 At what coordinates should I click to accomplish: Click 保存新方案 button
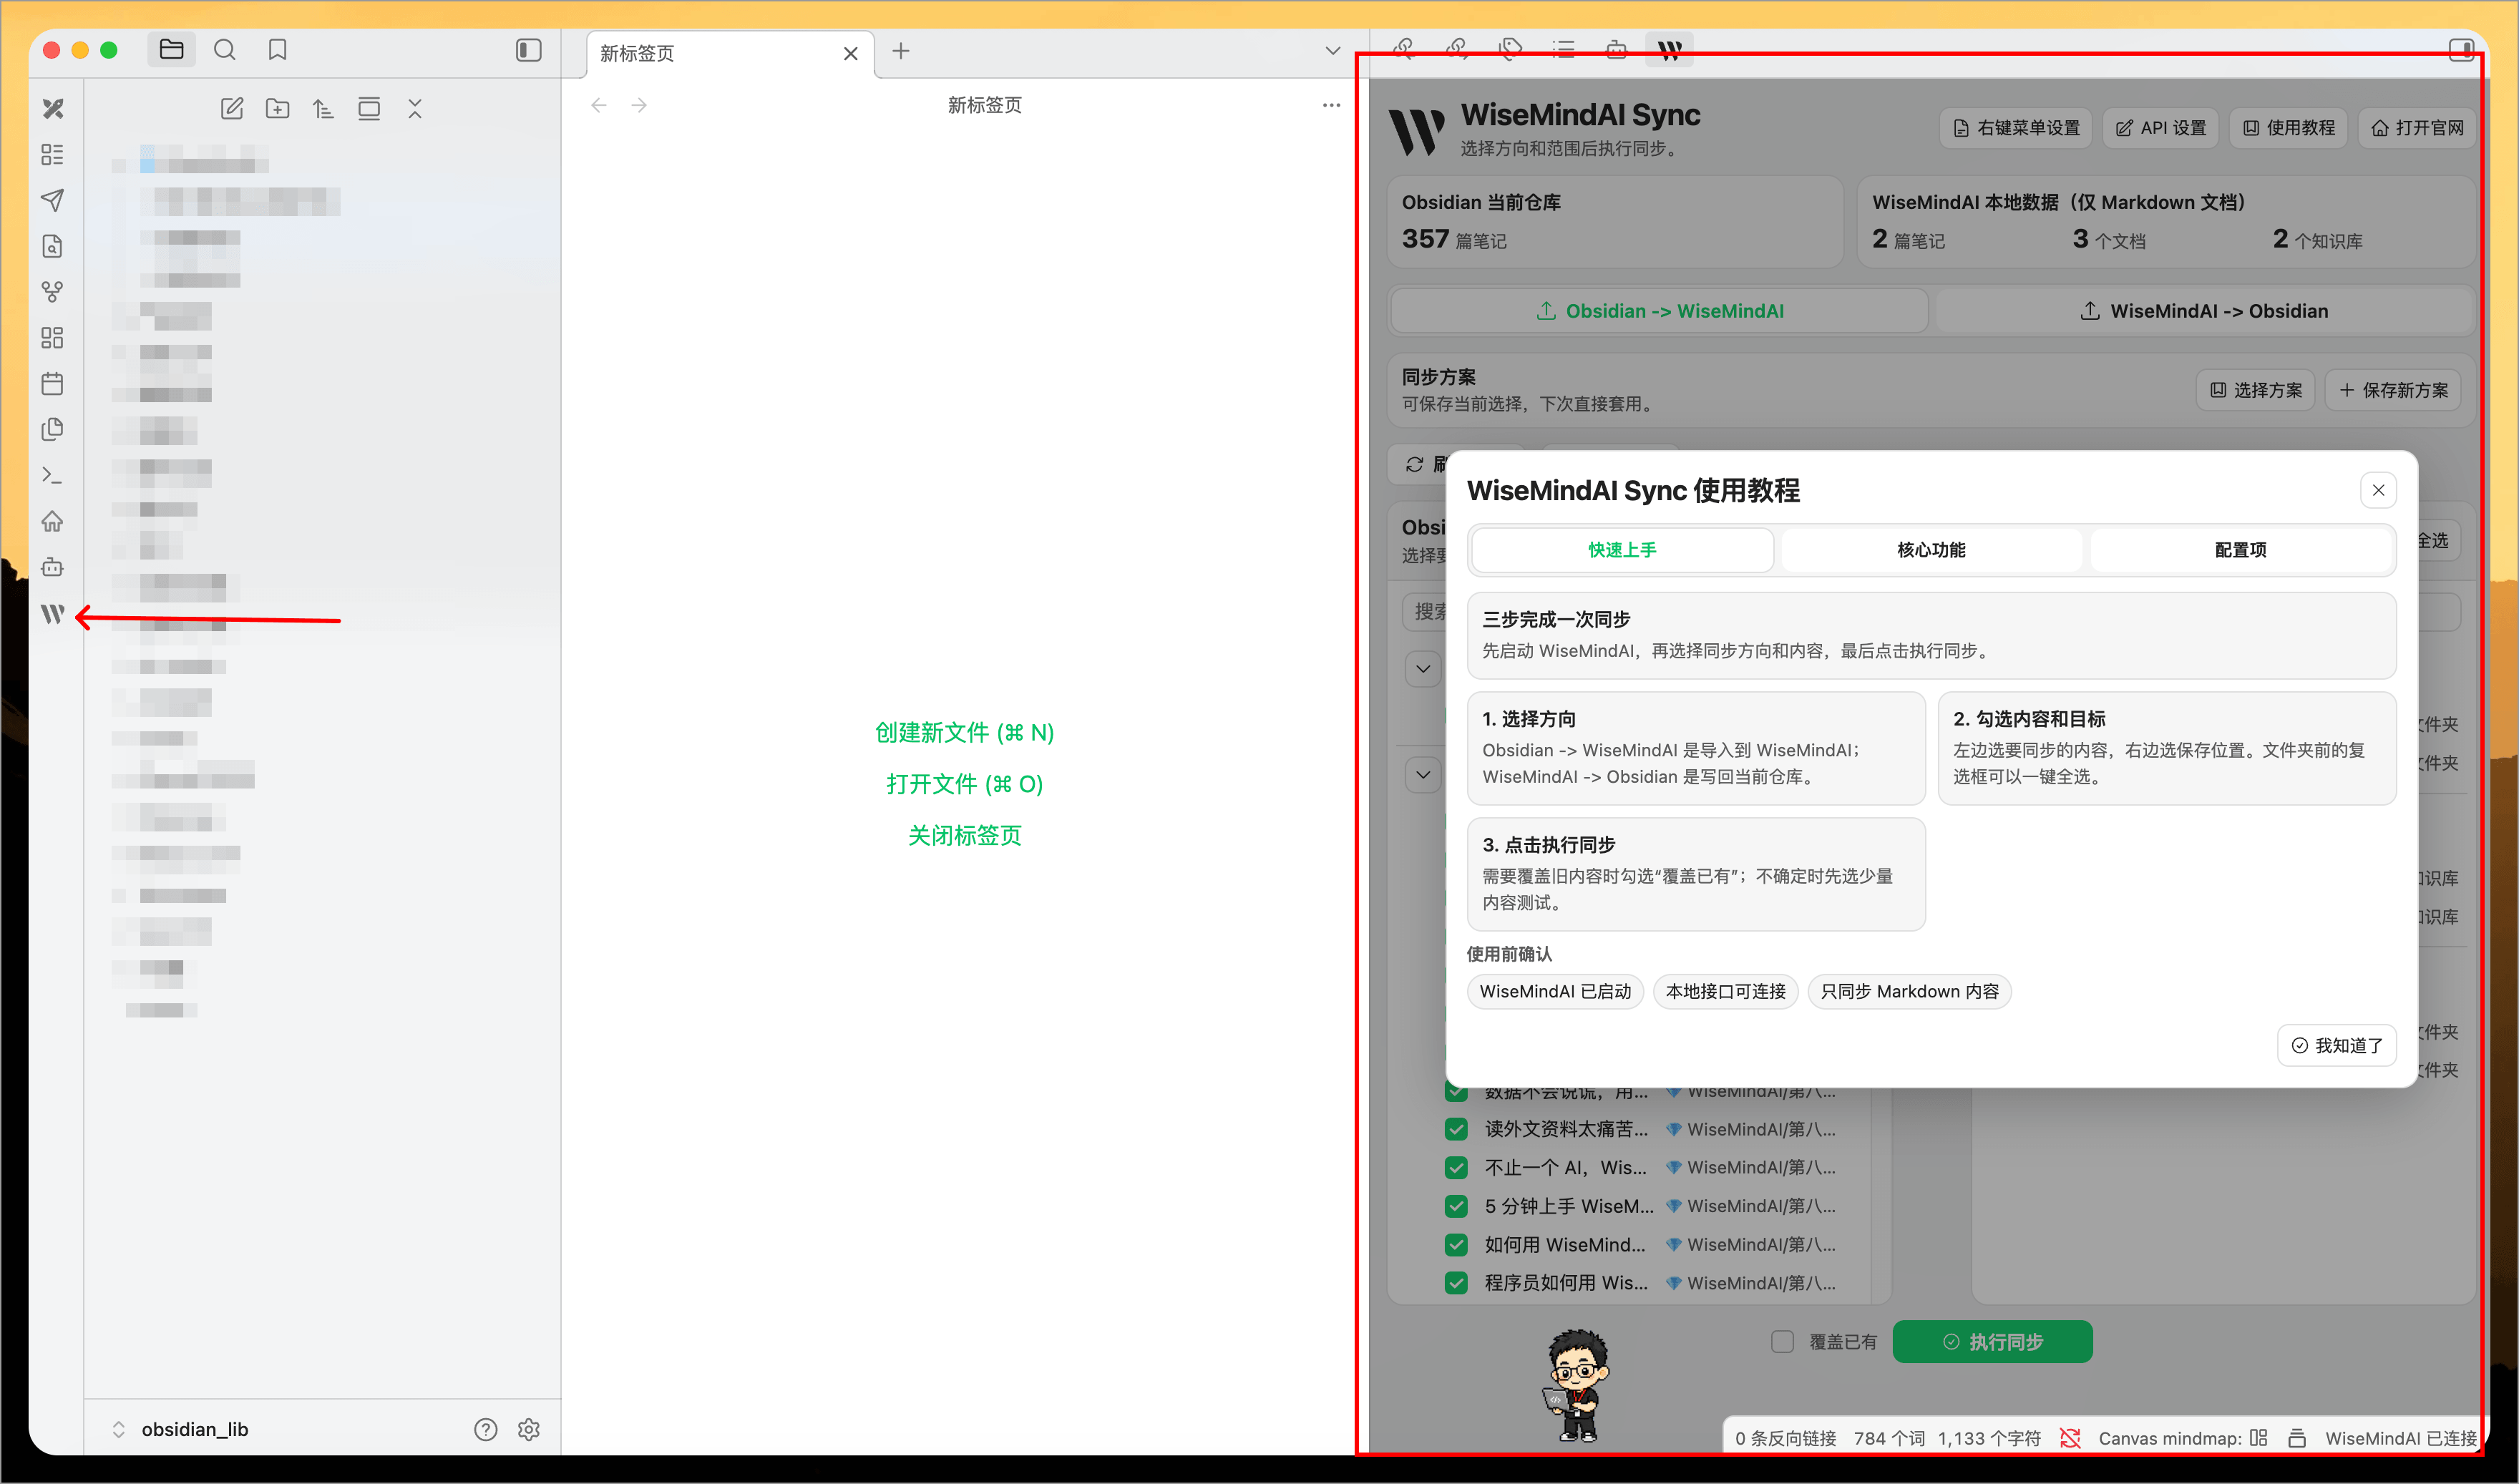click(2393, 390)
